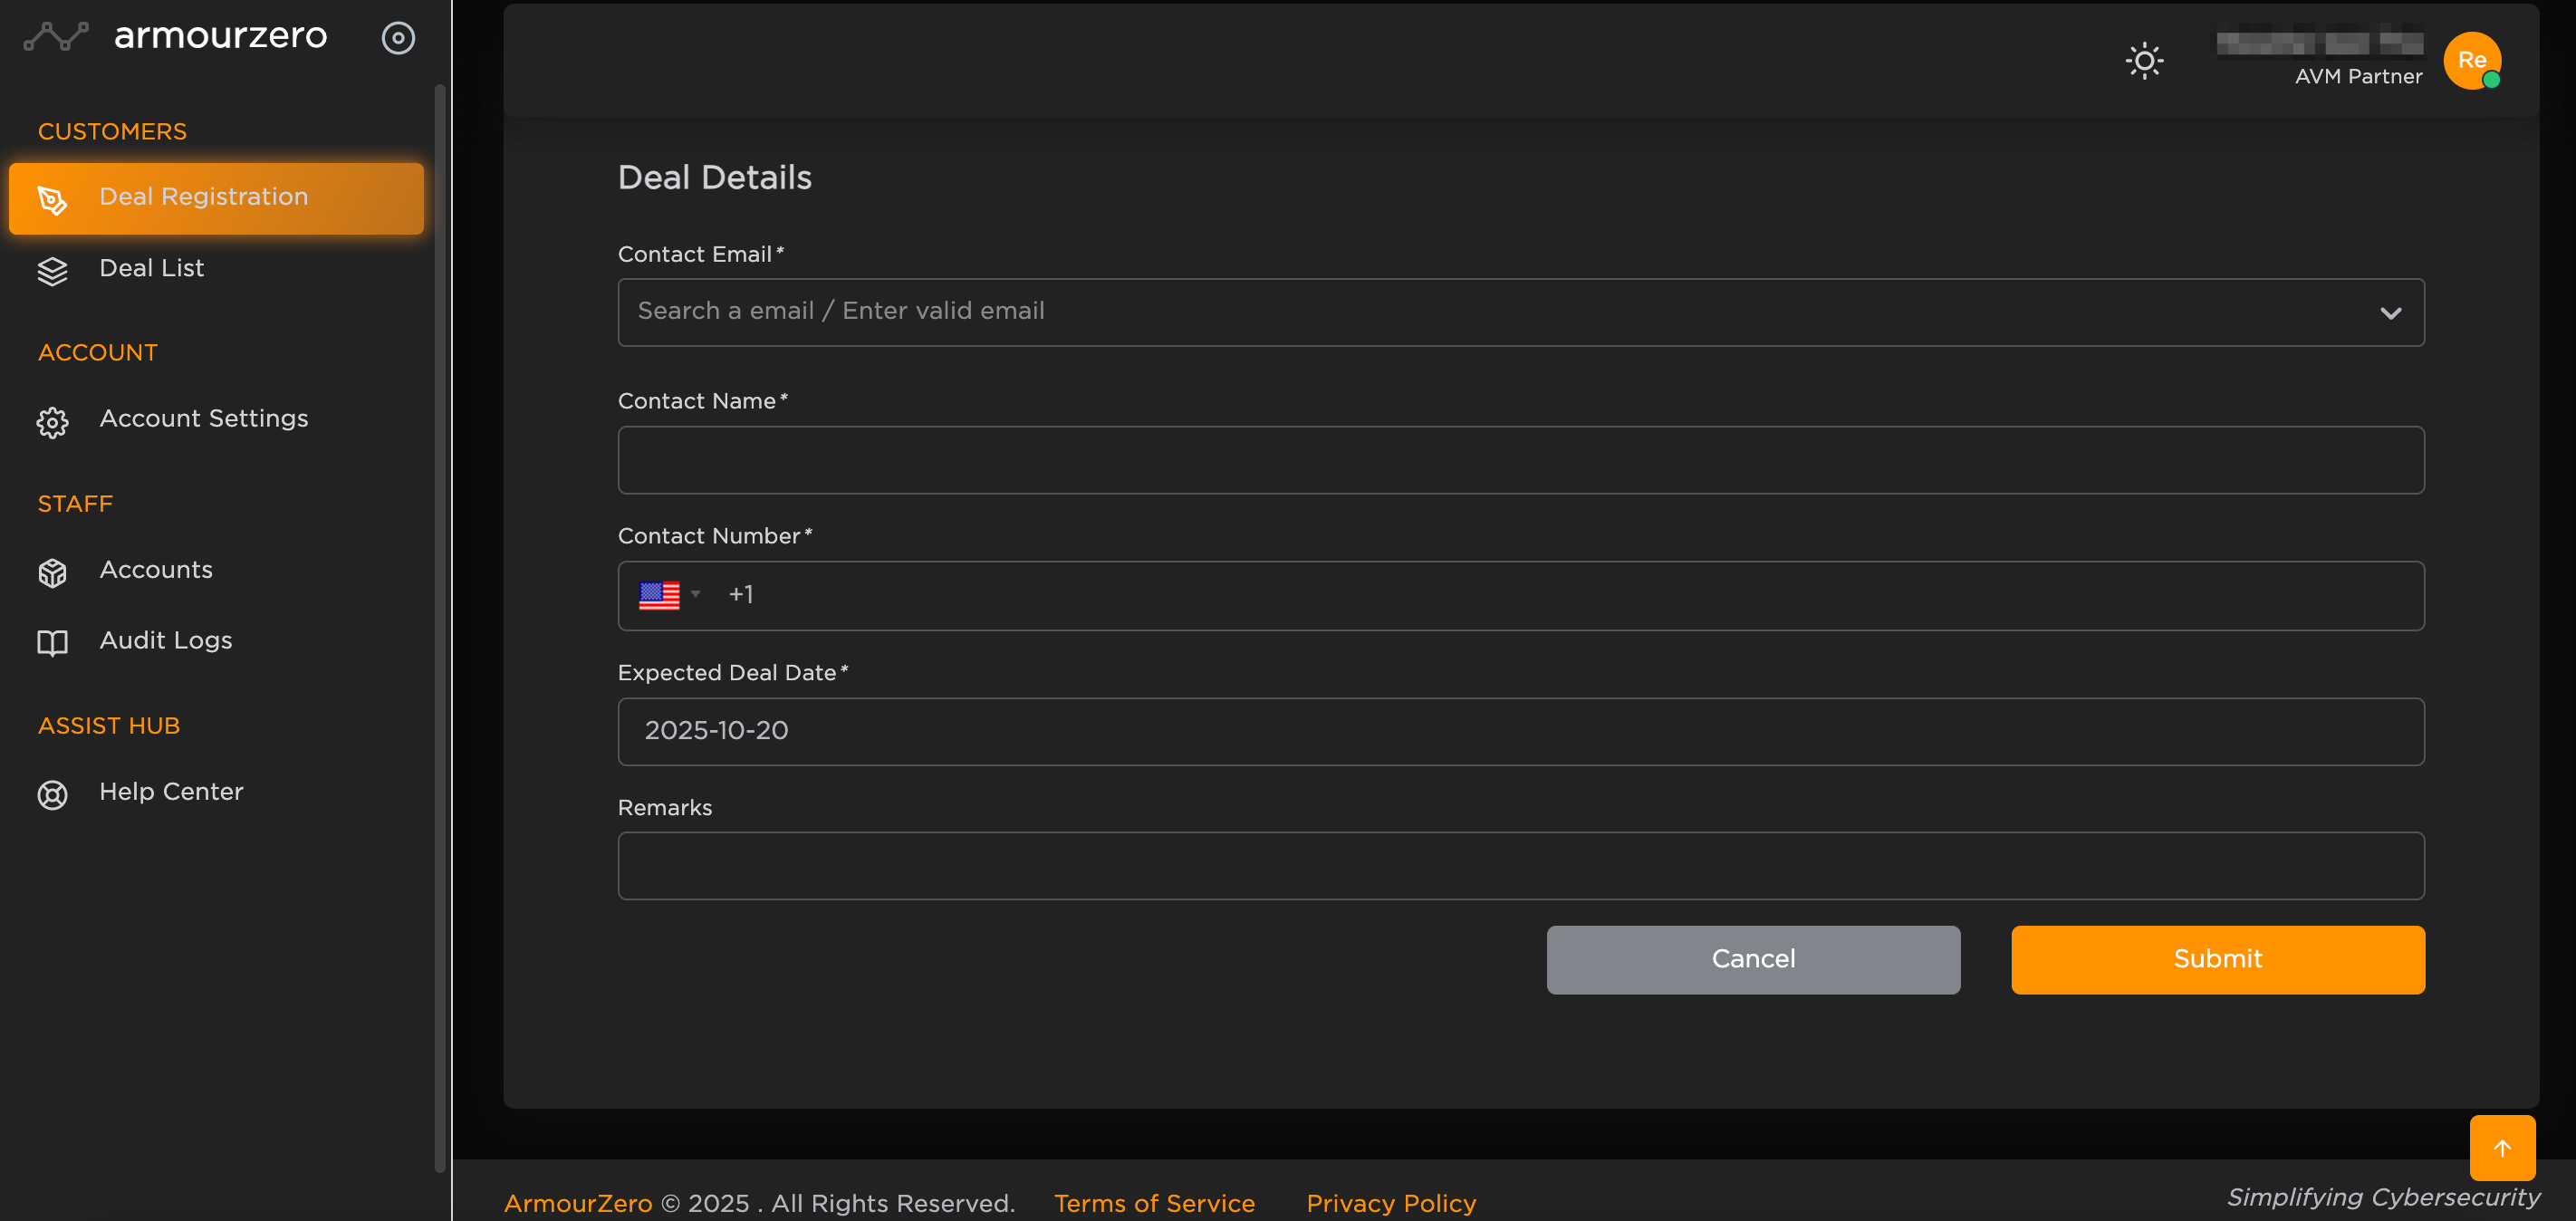
Task: Toggle the sidebar pin circle icon
Action: tap(398, 38)
